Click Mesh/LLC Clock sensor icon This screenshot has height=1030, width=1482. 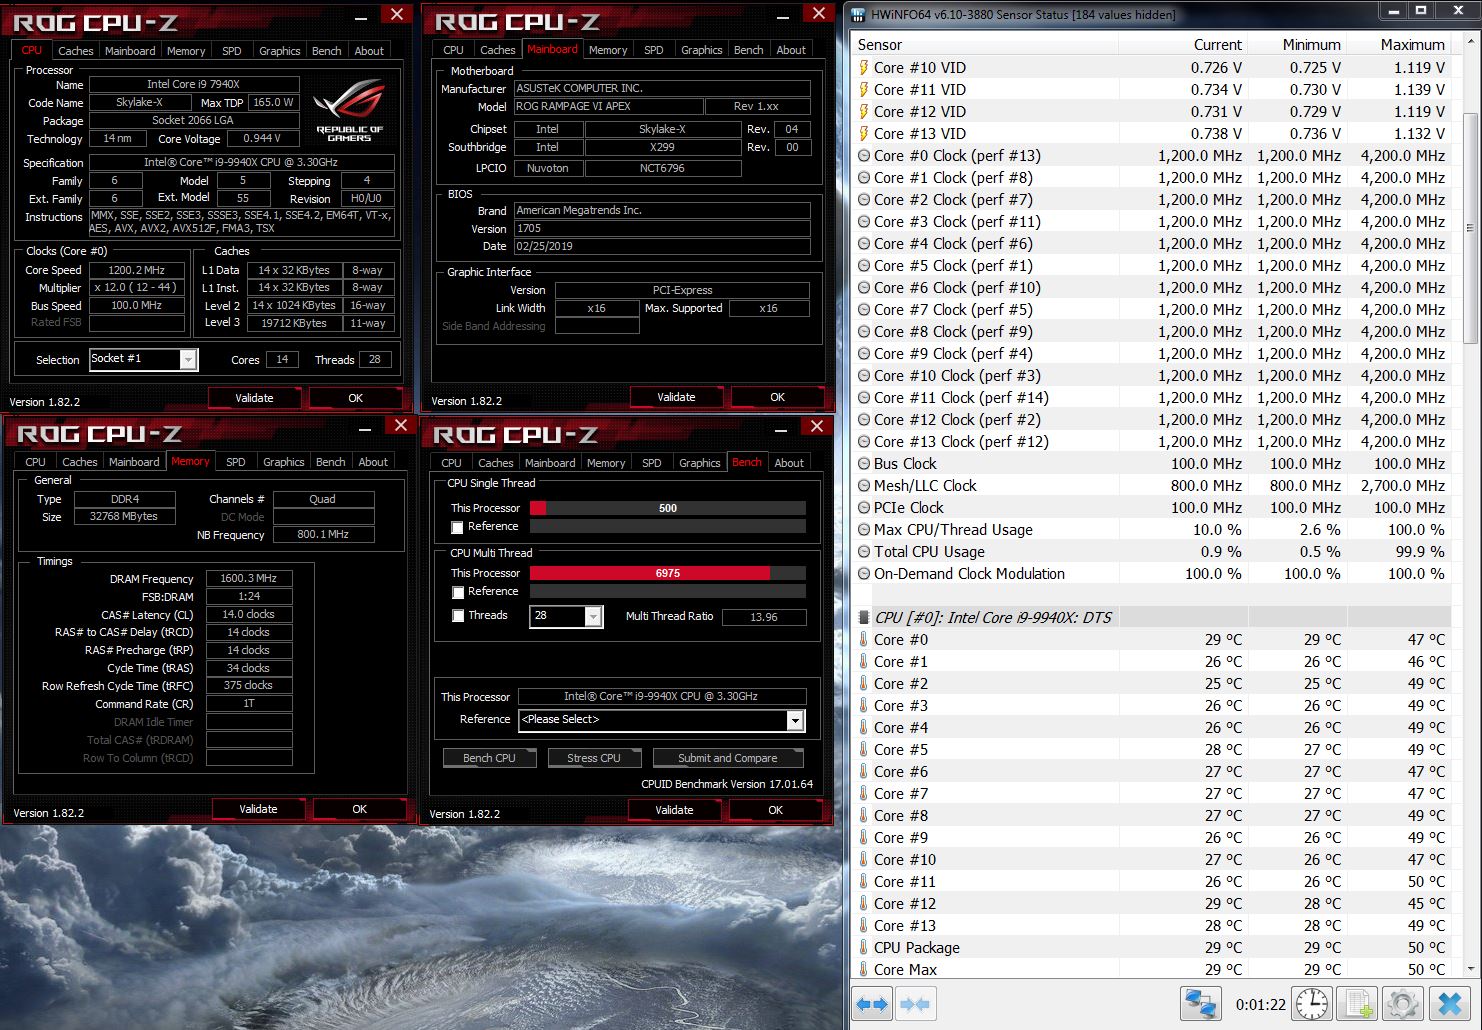[864, 486]
